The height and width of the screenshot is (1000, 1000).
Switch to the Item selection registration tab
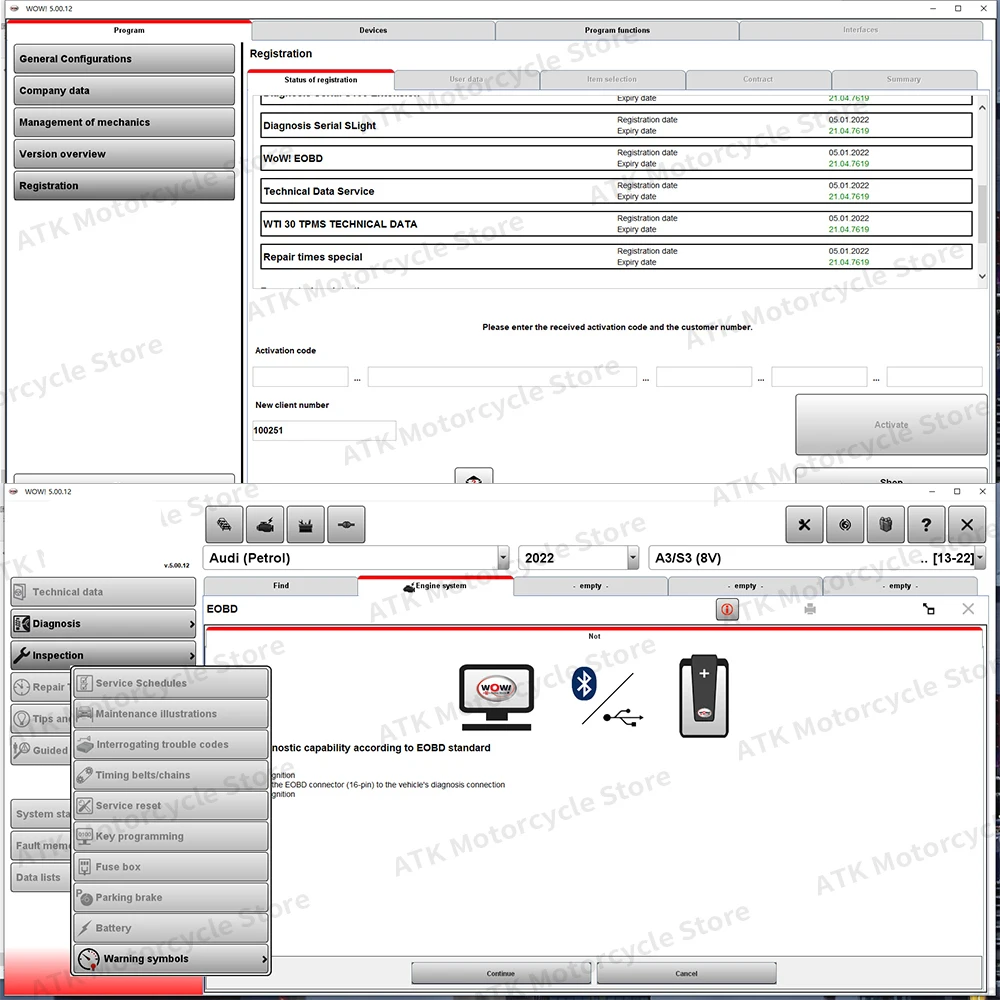click(x=612, y=80)
